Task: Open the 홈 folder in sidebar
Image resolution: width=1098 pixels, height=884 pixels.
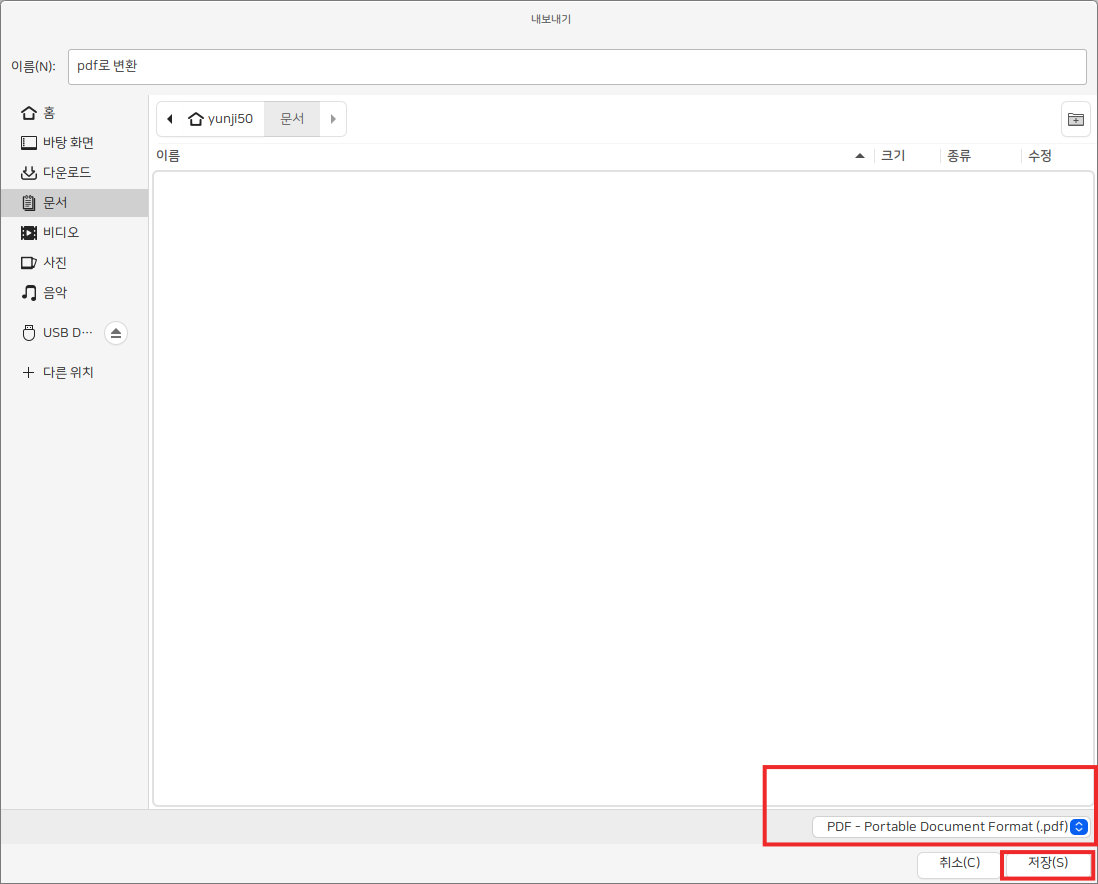Action: [x=48, y=113]
